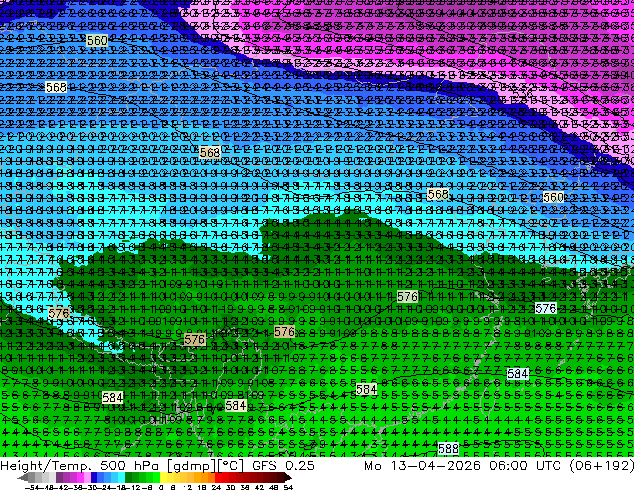Click the 588 contour height label

448,448
